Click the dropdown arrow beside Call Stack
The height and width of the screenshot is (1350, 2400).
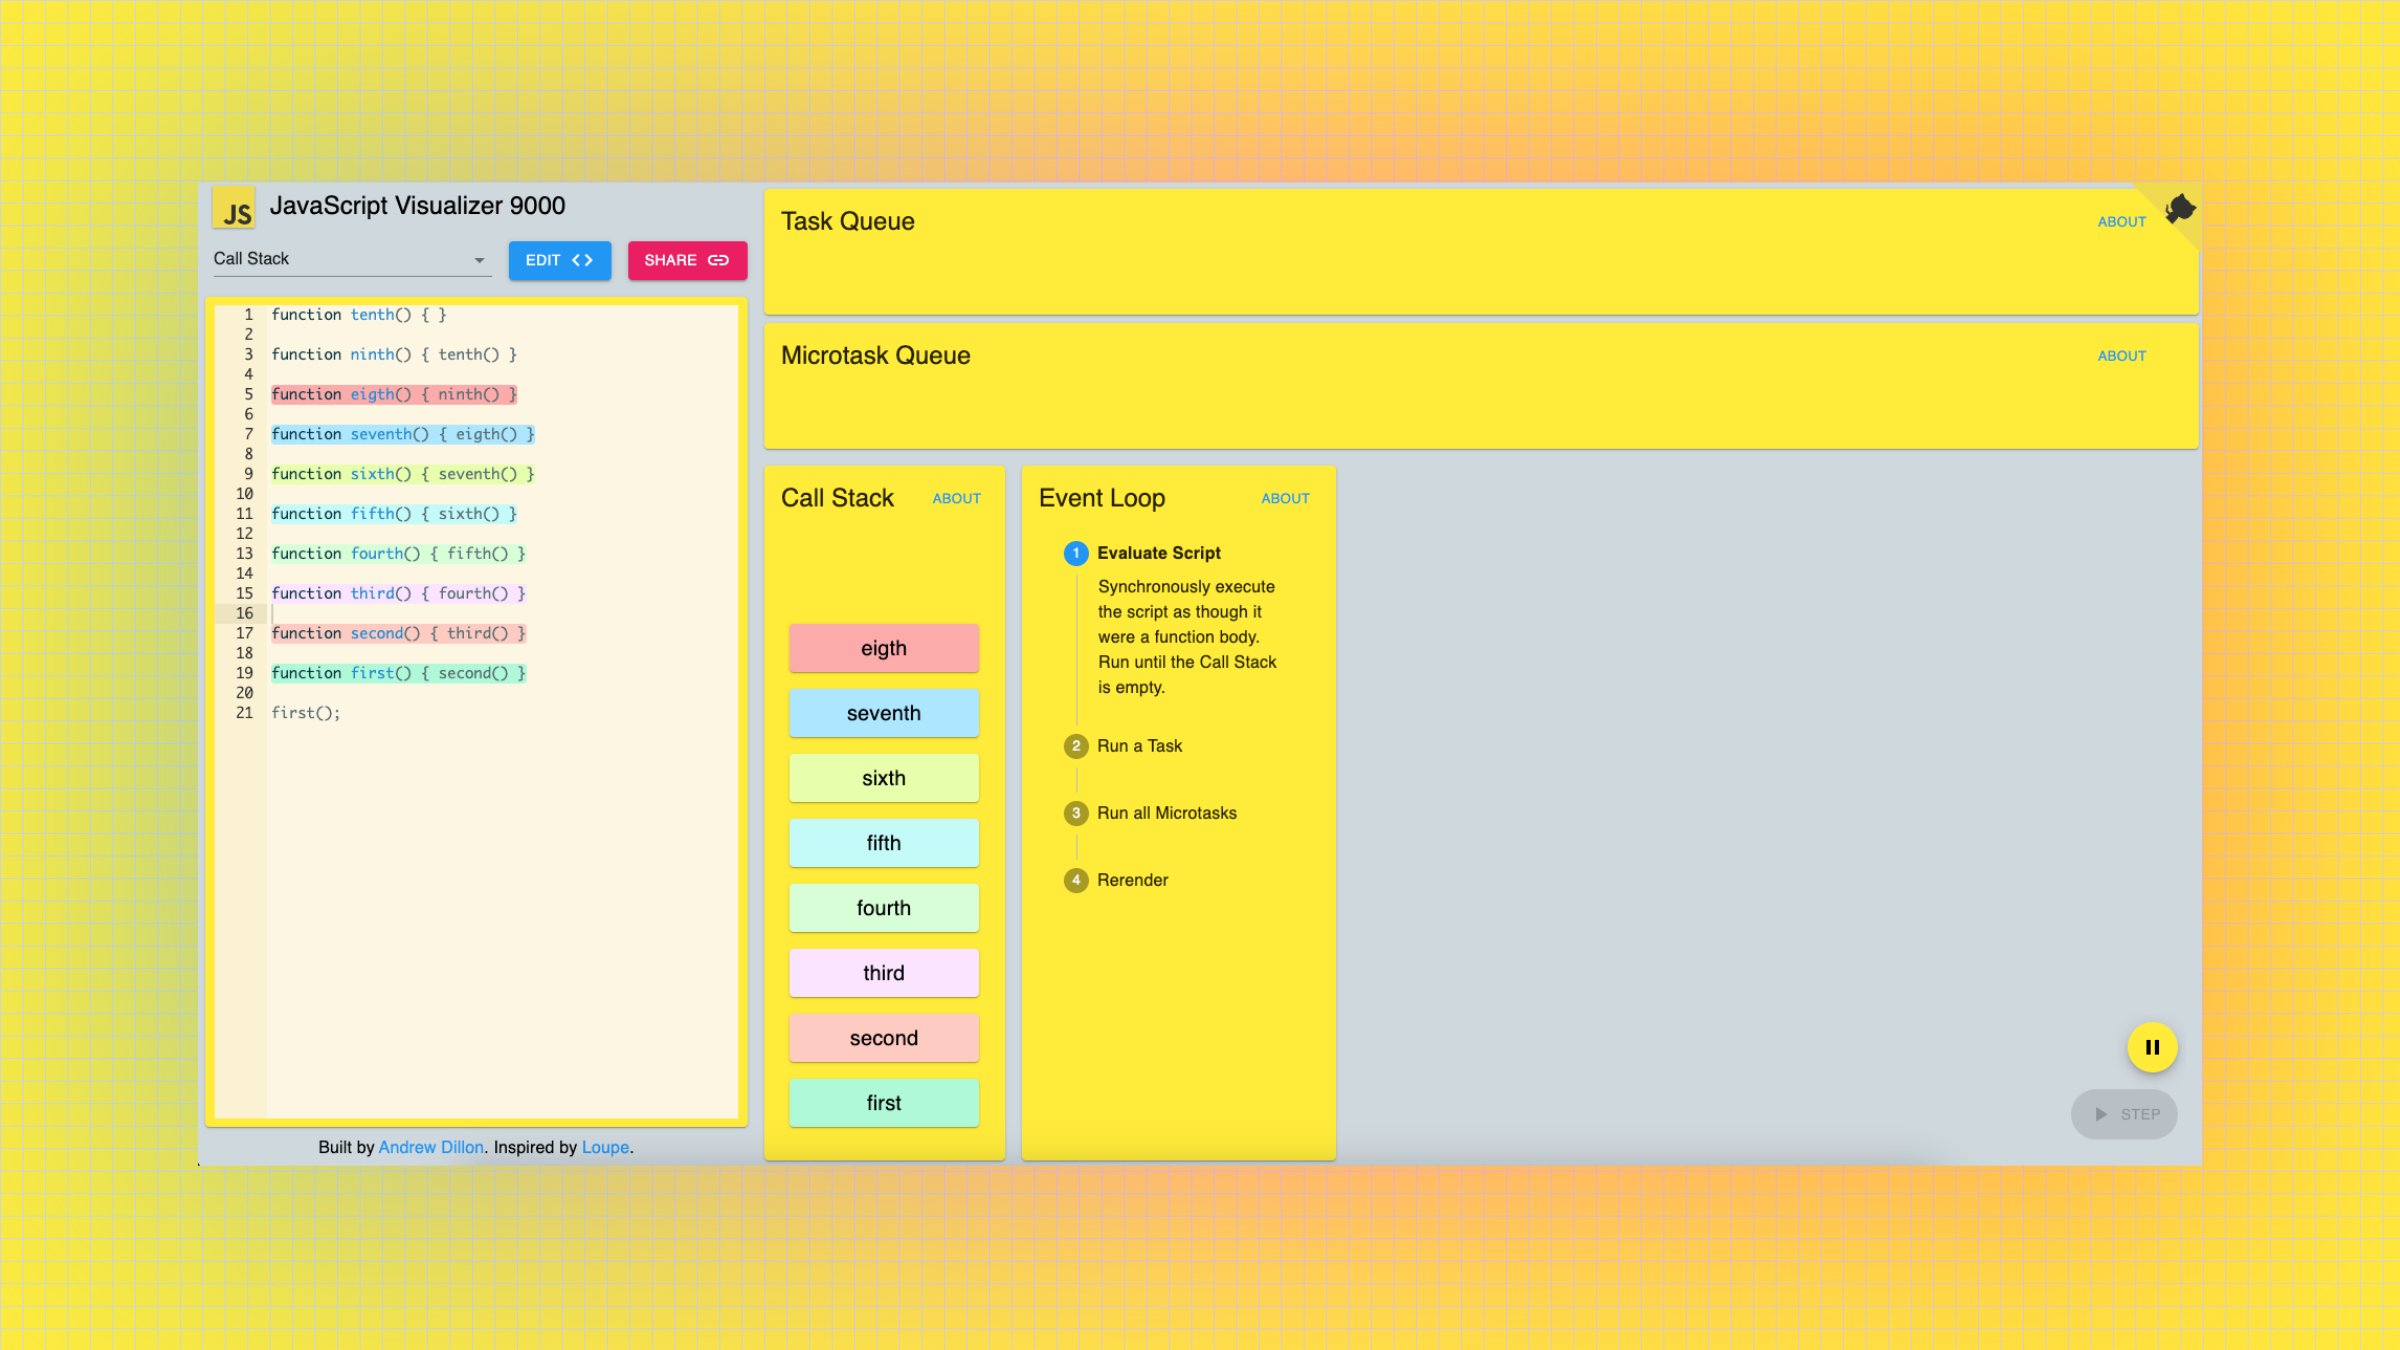pyautogui.click(x=479, y=260)
